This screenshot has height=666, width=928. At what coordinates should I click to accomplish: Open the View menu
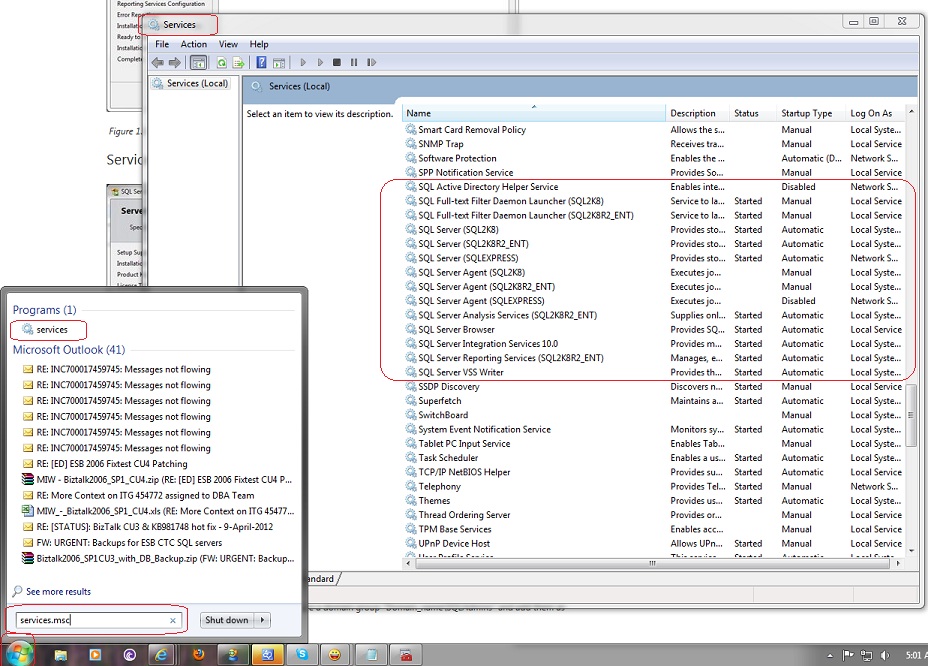(228, 44)
